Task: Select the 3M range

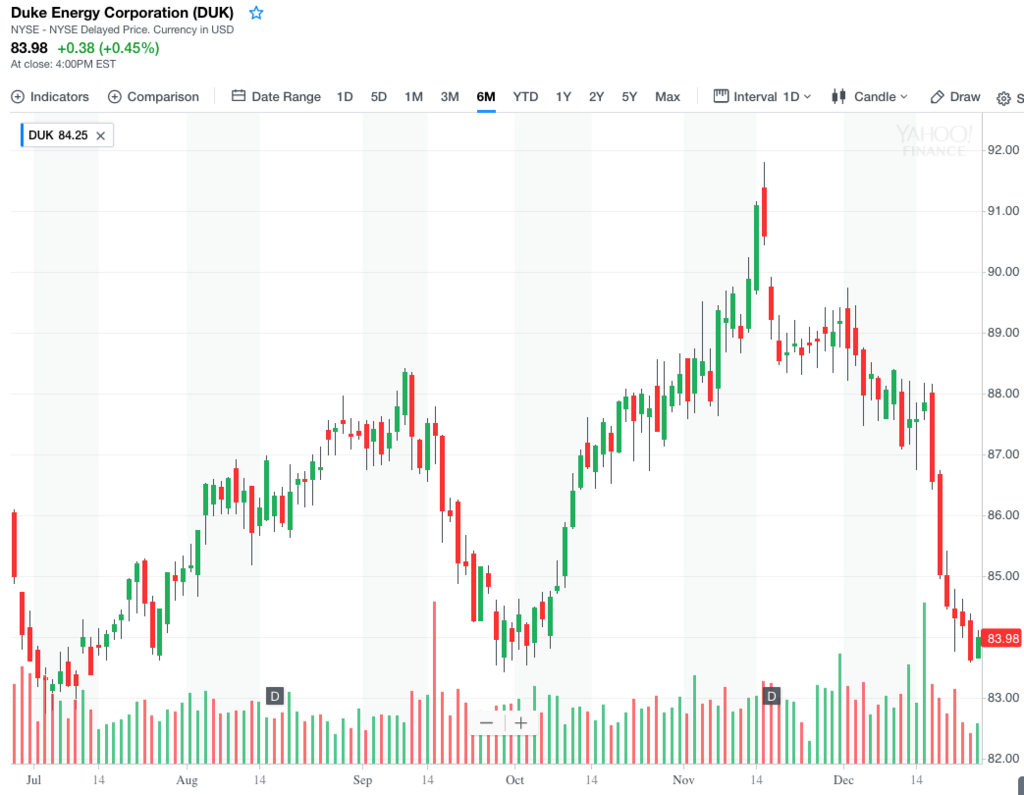Action: tap(449, 97)
